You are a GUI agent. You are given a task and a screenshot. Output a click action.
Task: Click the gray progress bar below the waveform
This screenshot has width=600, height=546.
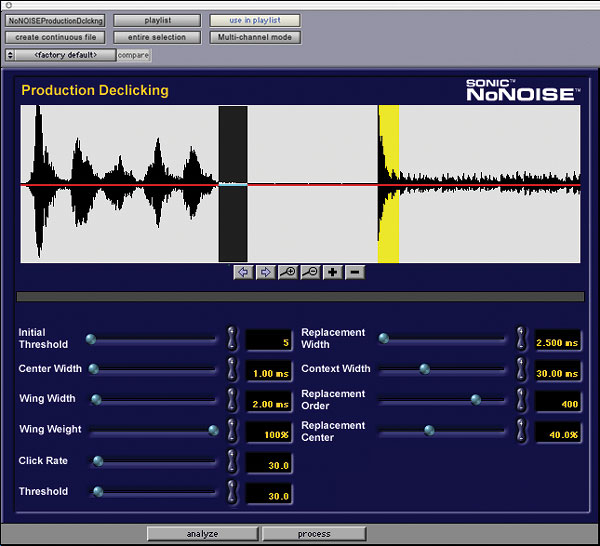300,297
